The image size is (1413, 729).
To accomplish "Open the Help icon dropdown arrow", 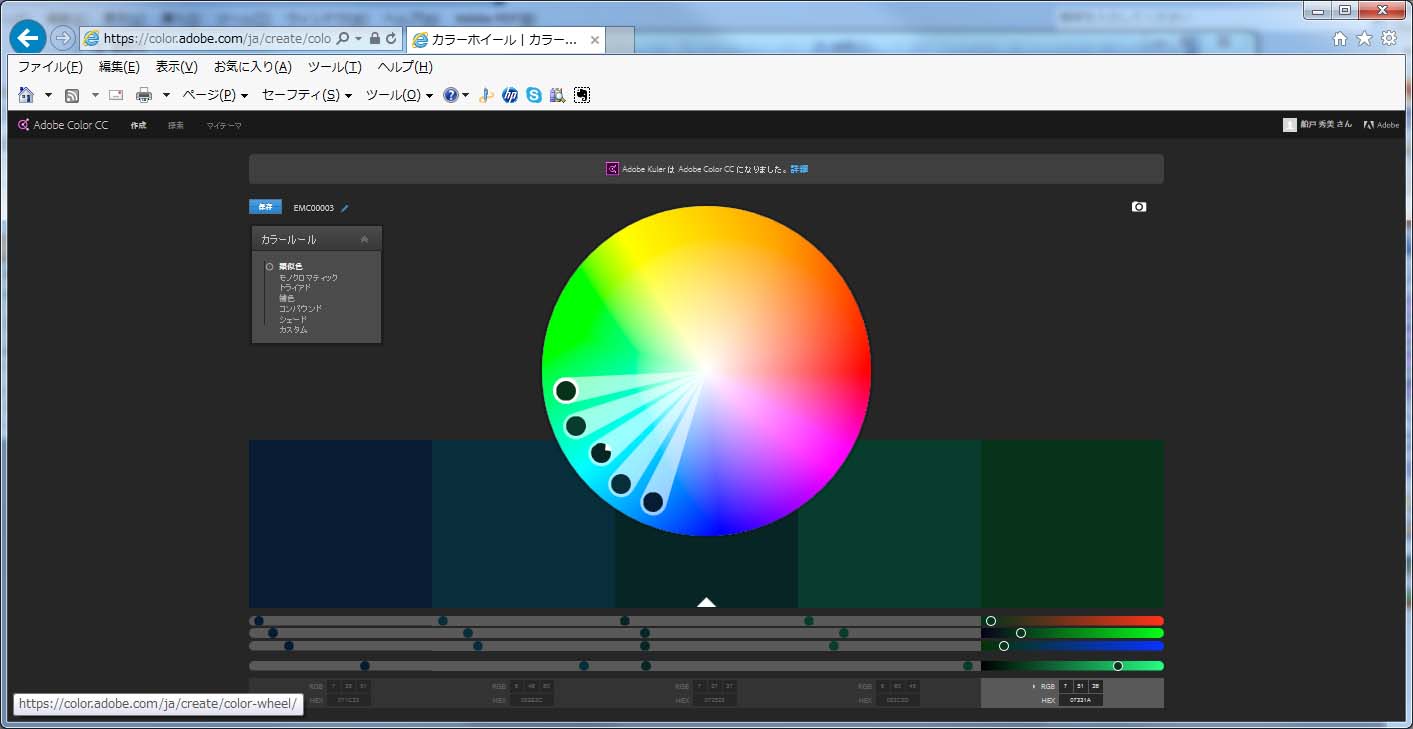I will coord(465,95).
